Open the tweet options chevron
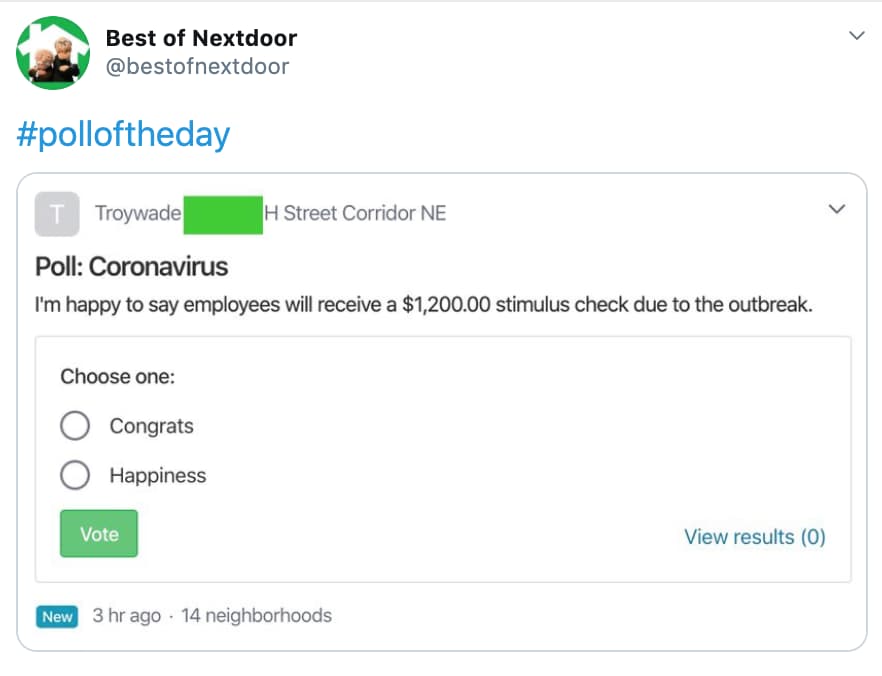This screenshot has height=676, width=882. pos(856,35)
